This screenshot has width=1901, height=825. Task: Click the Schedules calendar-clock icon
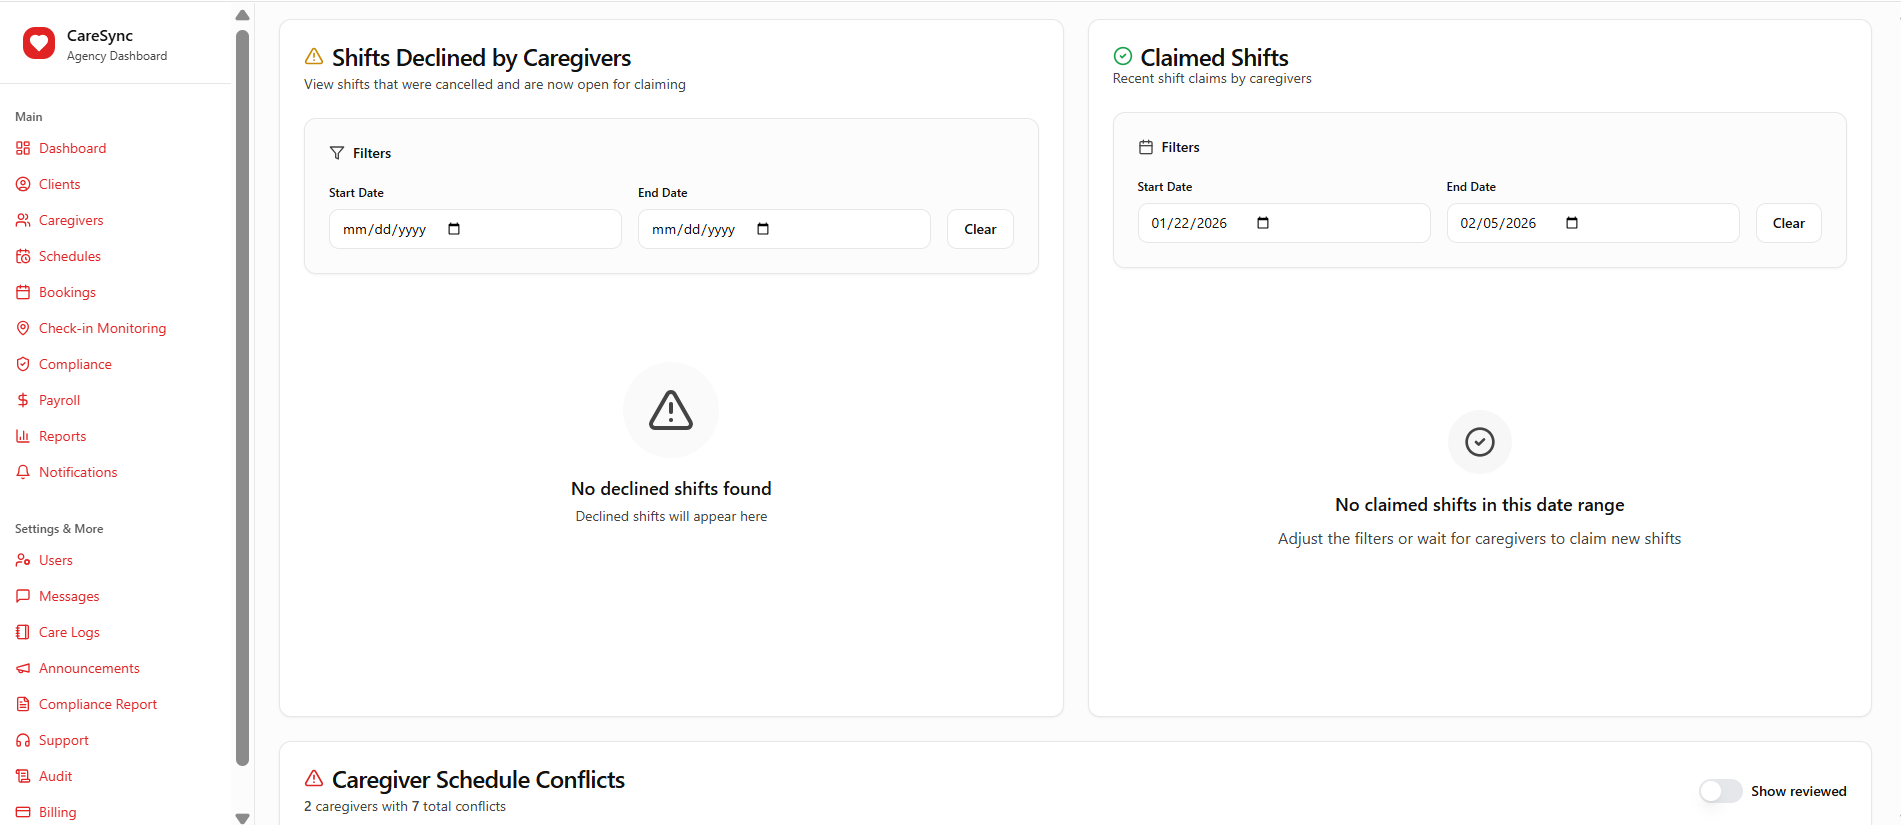23,256
